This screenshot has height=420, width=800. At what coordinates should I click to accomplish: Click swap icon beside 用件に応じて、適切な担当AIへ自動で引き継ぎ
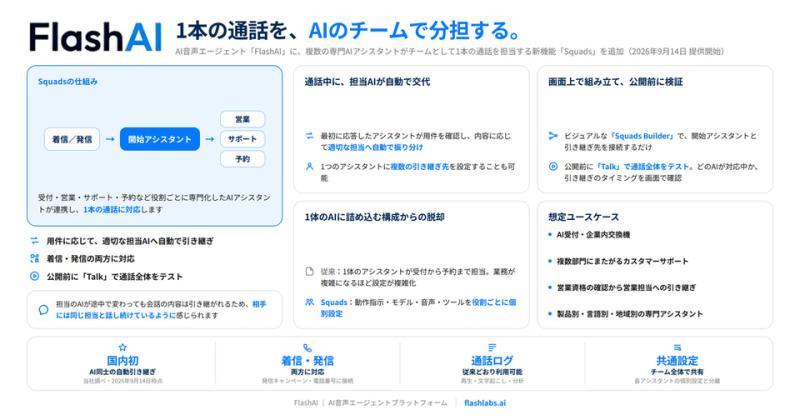click(x=34, y=240)
